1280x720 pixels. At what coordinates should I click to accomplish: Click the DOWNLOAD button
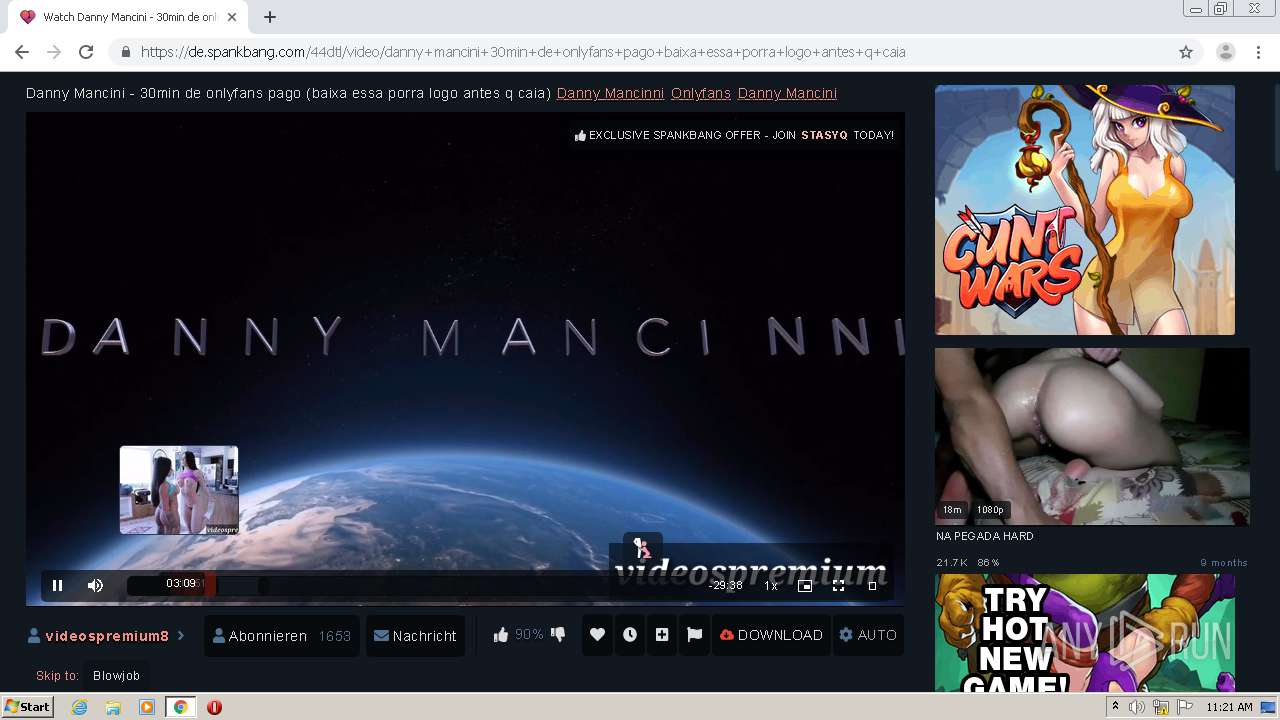coord(771,635)
